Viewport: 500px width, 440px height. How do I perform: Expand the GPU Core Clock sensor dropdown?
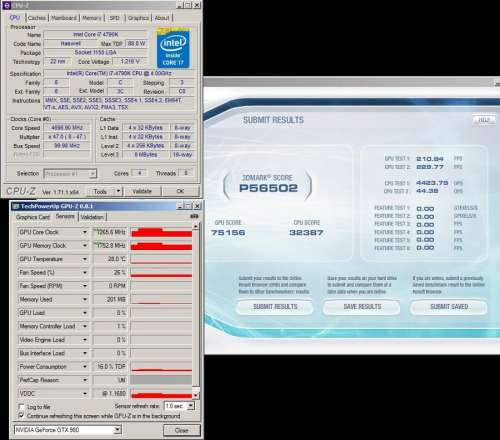pyautogui.click(x=85, y=232)
